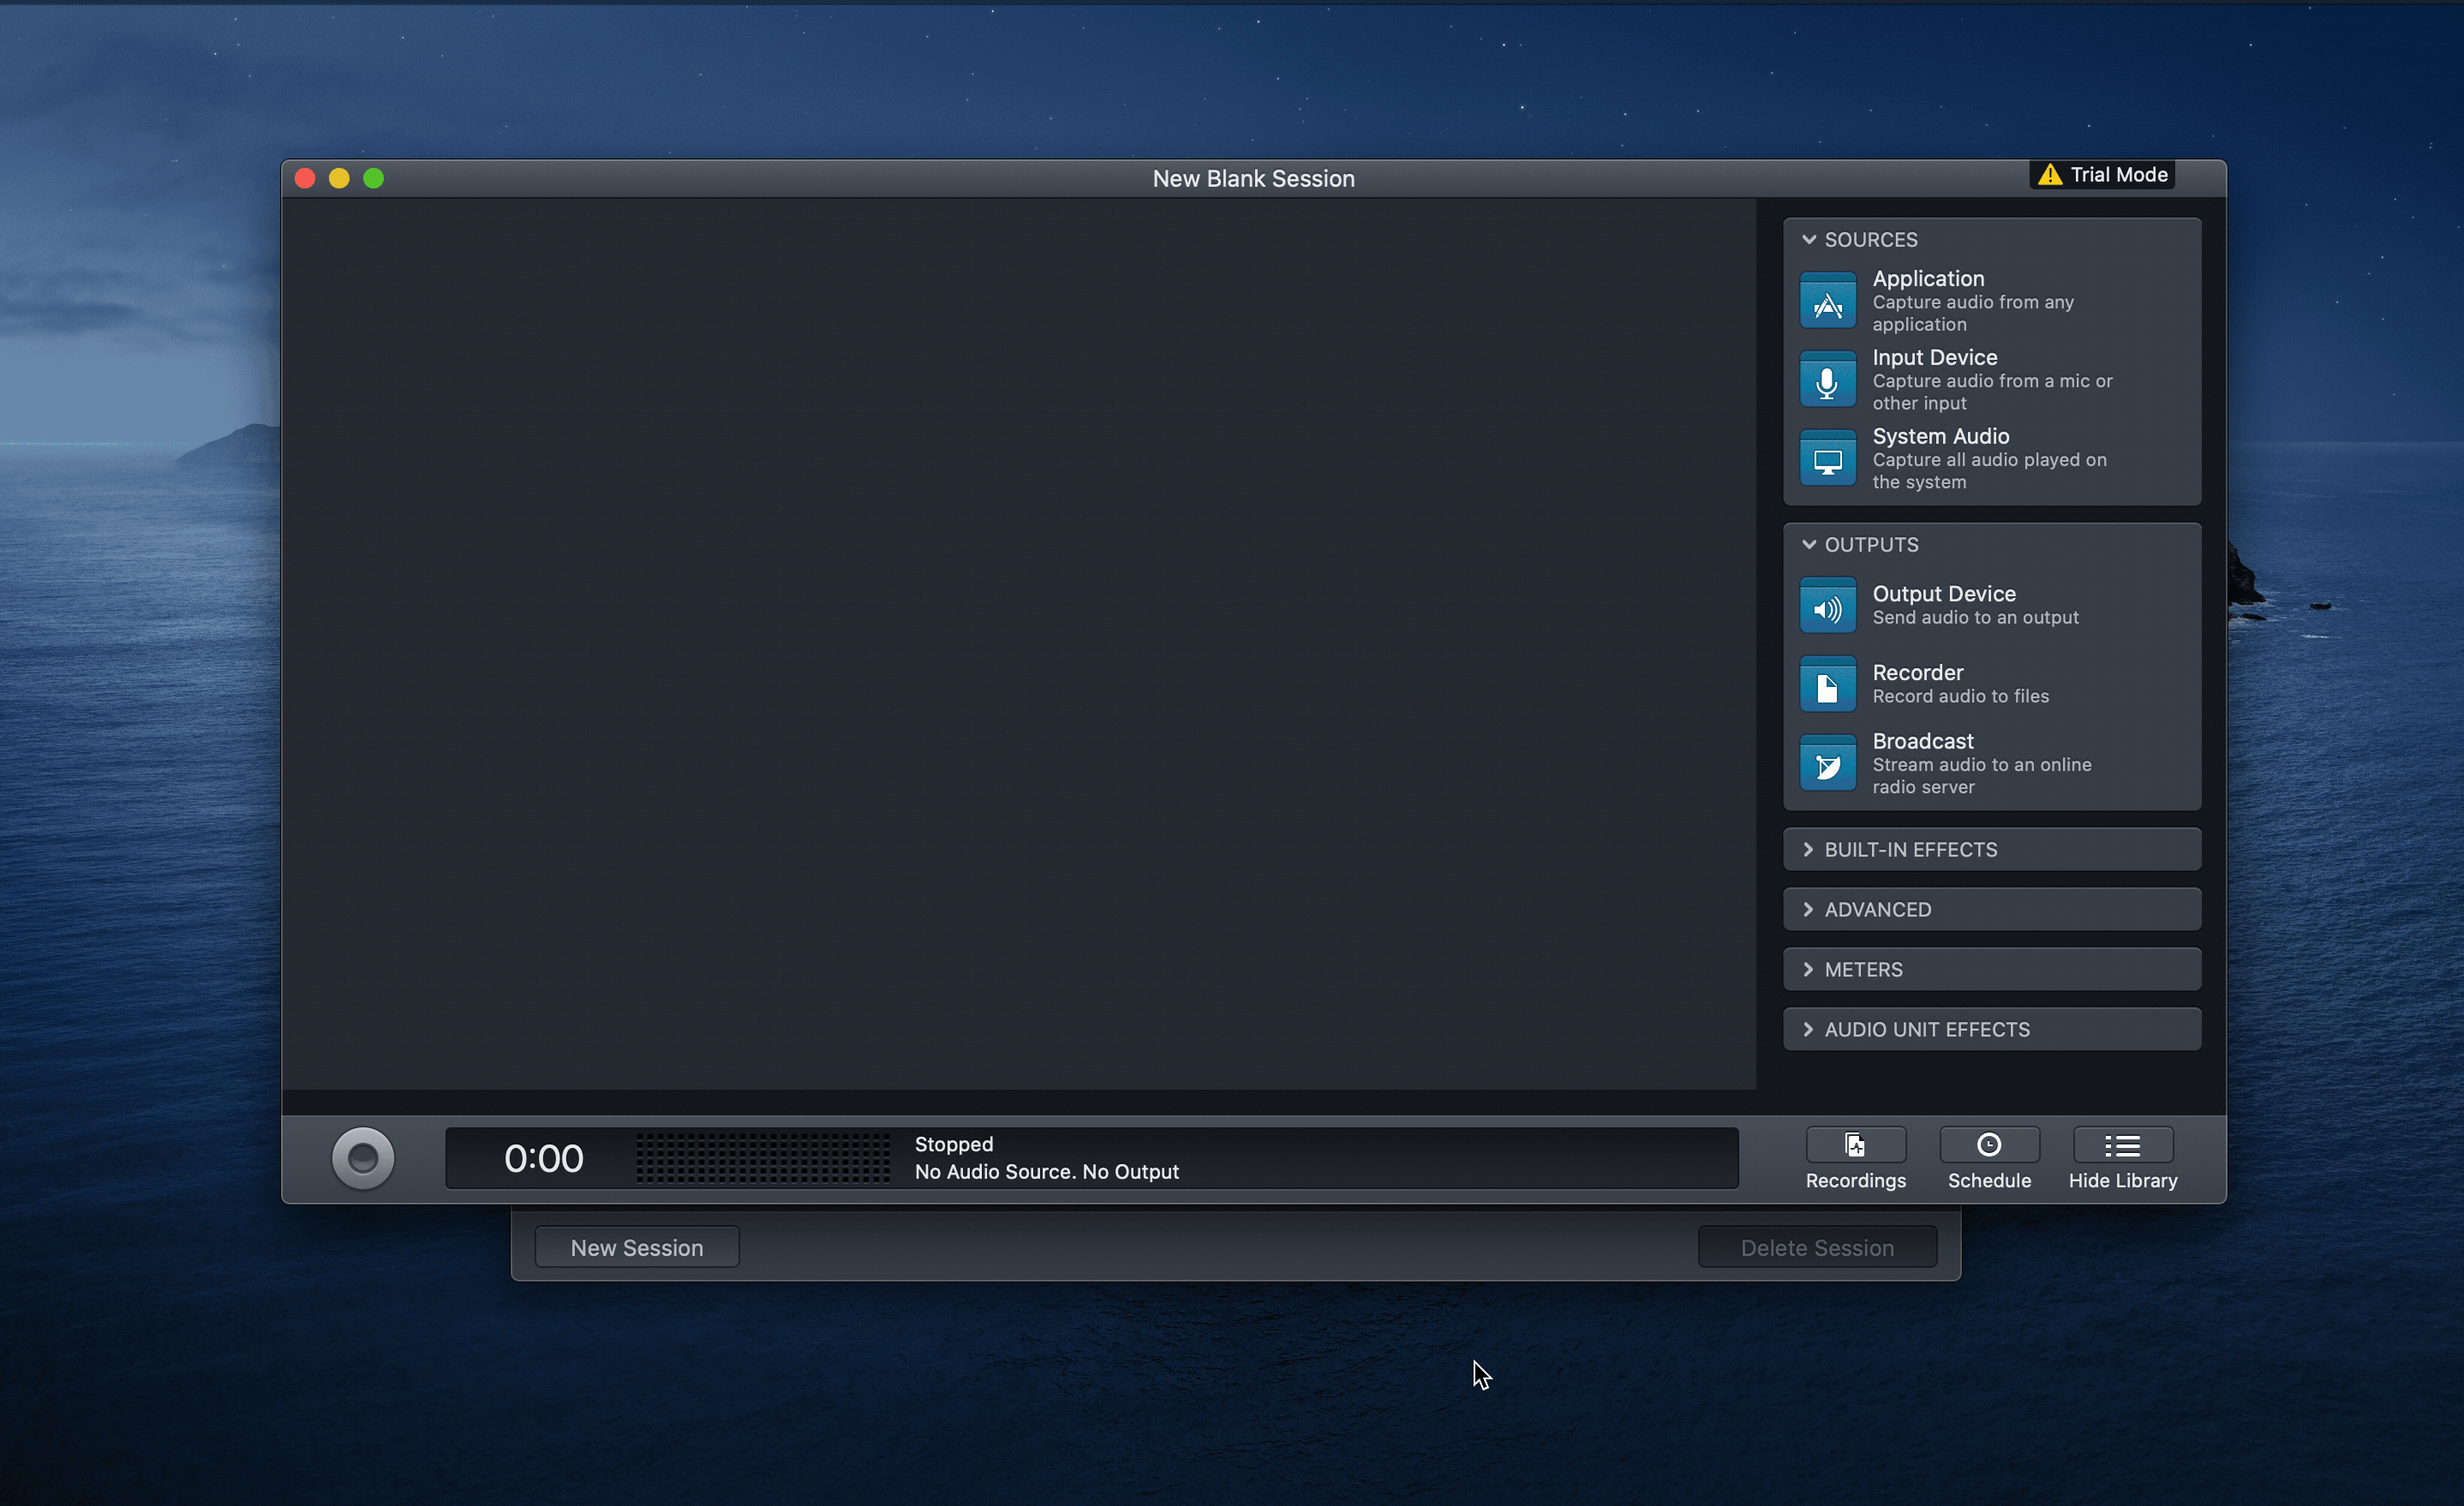Image resolution: width=2464 pixels, height=1506 pixels.
Task: Click 'Stream audio to an online radio server' text
Action: 1982,776
